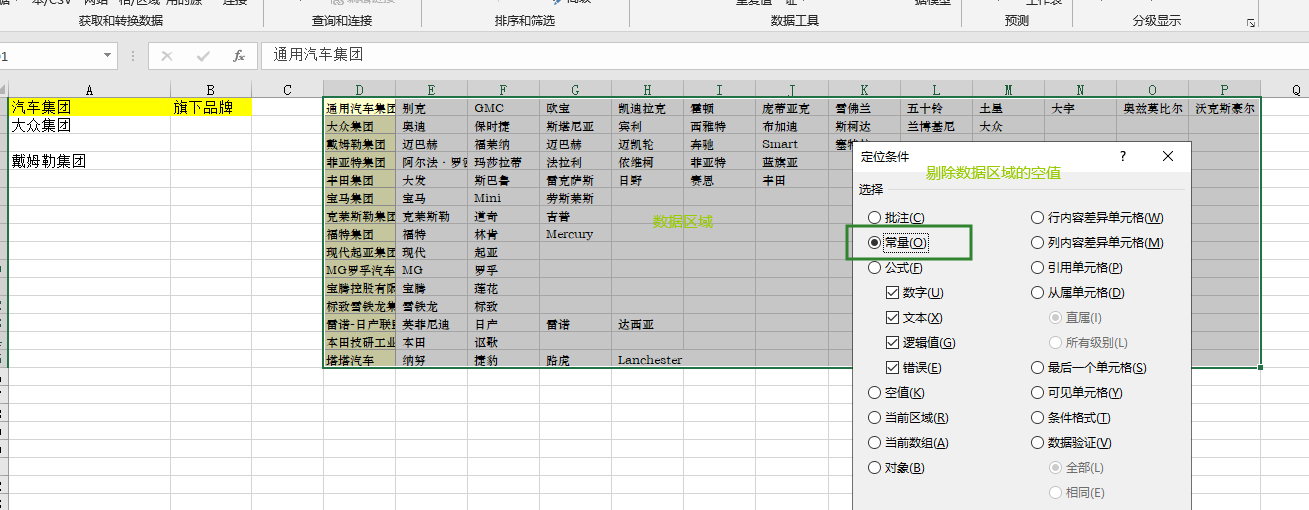Screen dimensions: 1309x510
Task: Select column D header
Action: pos(360,90)
